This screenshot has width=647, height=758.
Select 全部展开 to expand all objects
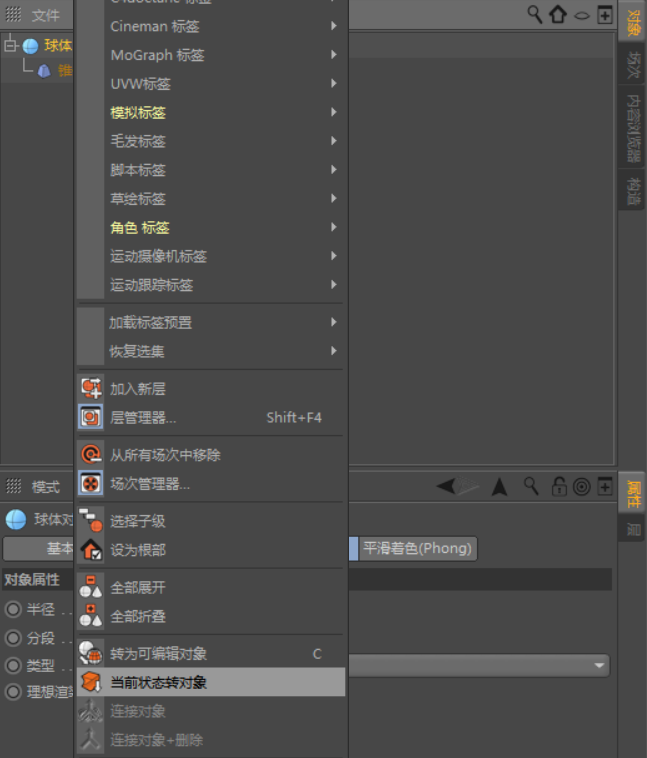pos(138,587)
